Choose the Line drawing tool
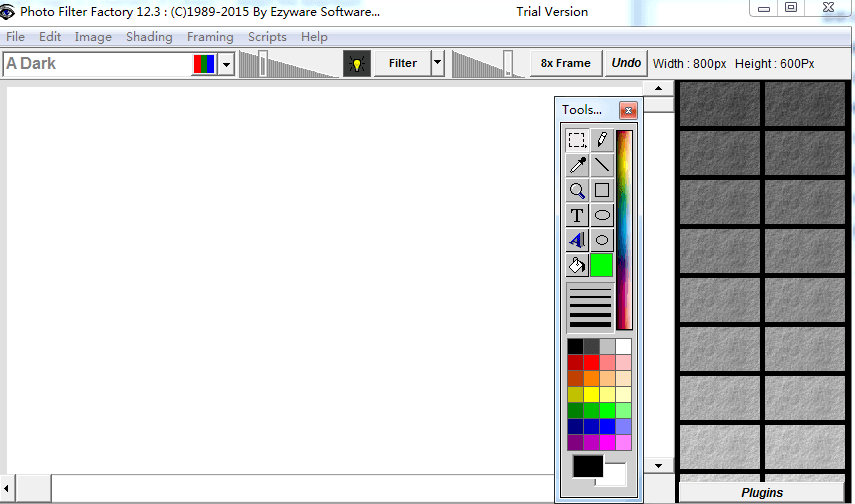 tap(602, 165)
